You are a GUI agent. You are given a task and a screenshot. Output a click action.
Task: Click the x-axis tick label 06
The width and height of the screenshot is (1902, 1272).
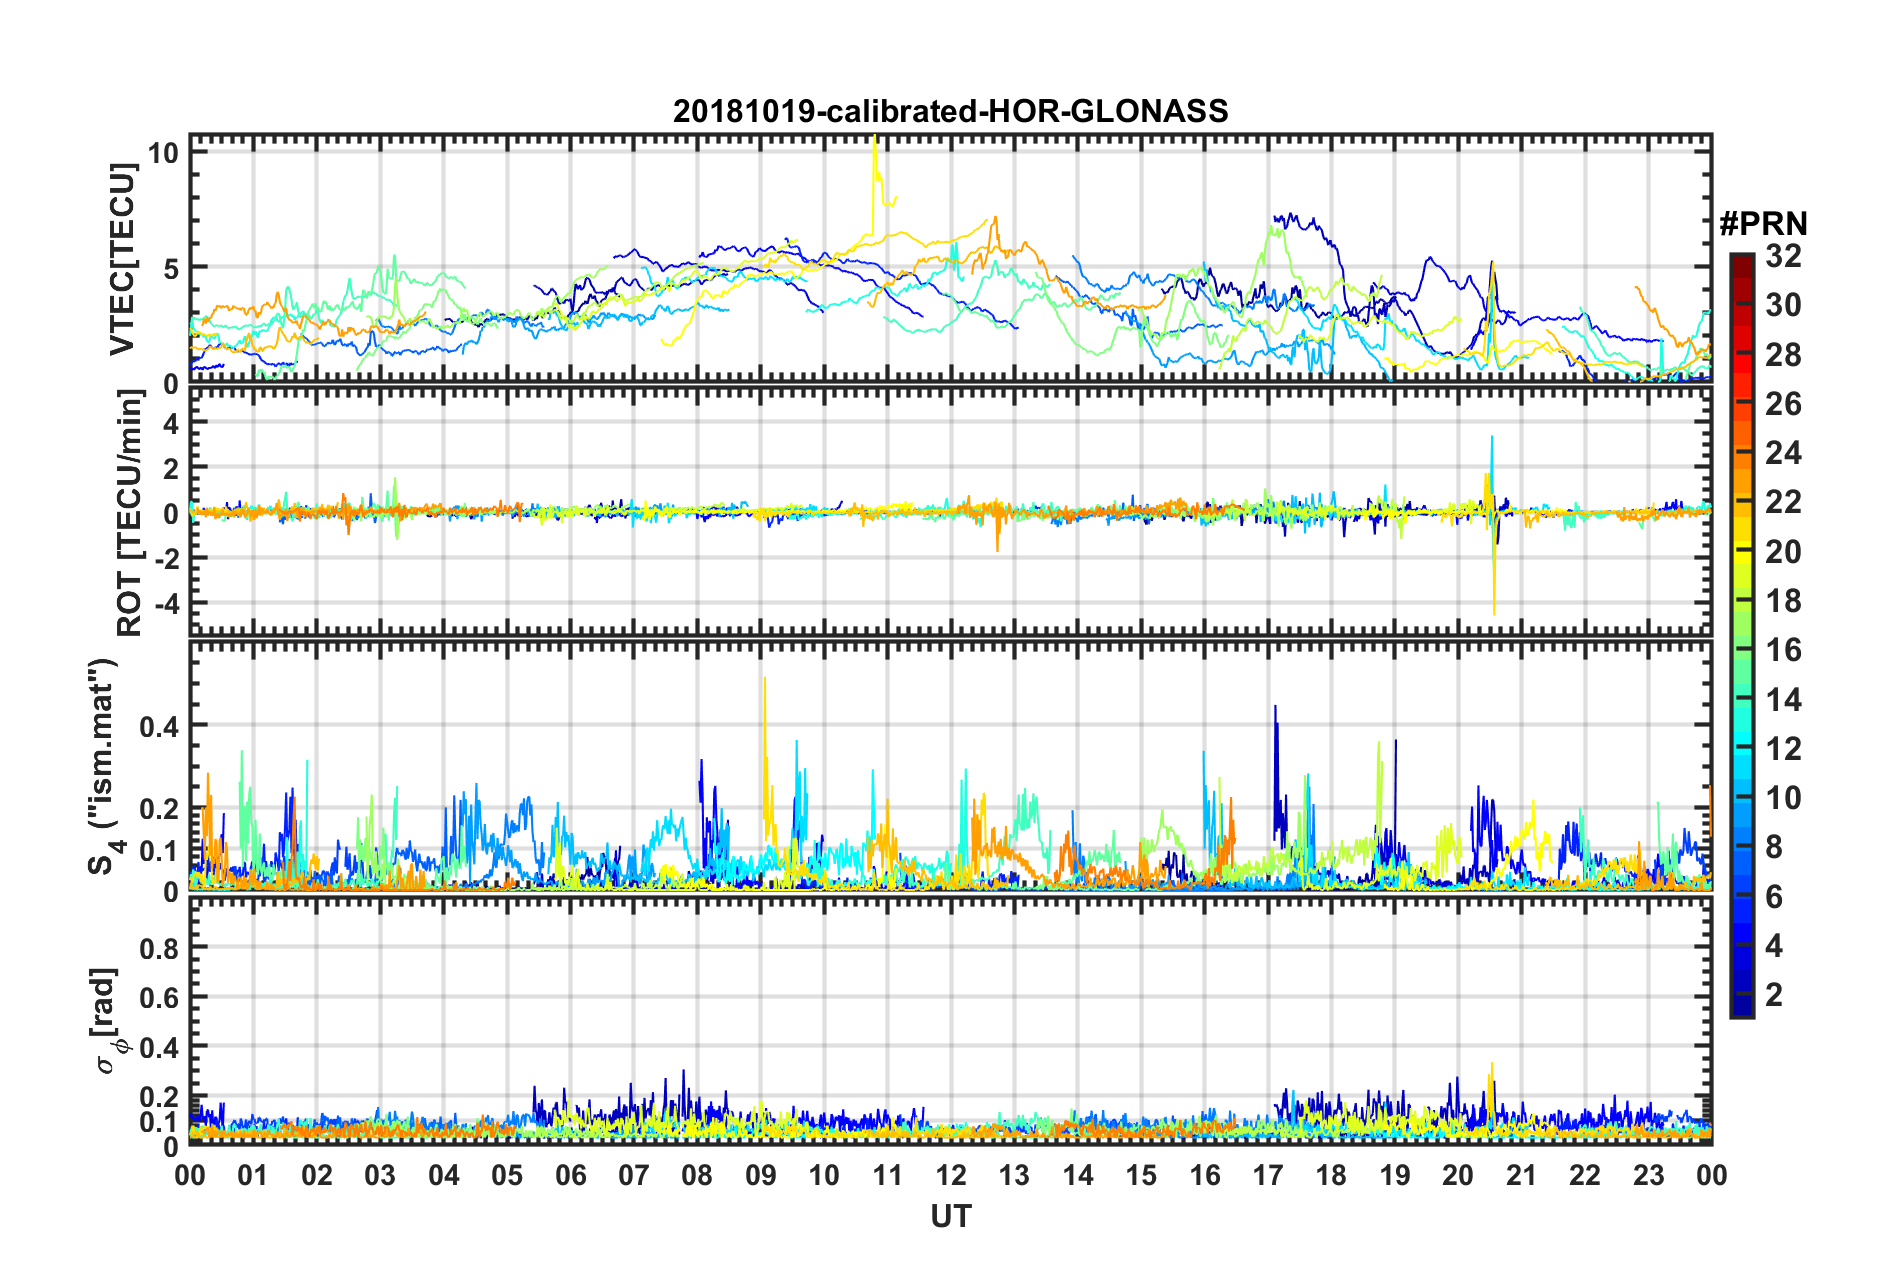[x=570, y=1175]
